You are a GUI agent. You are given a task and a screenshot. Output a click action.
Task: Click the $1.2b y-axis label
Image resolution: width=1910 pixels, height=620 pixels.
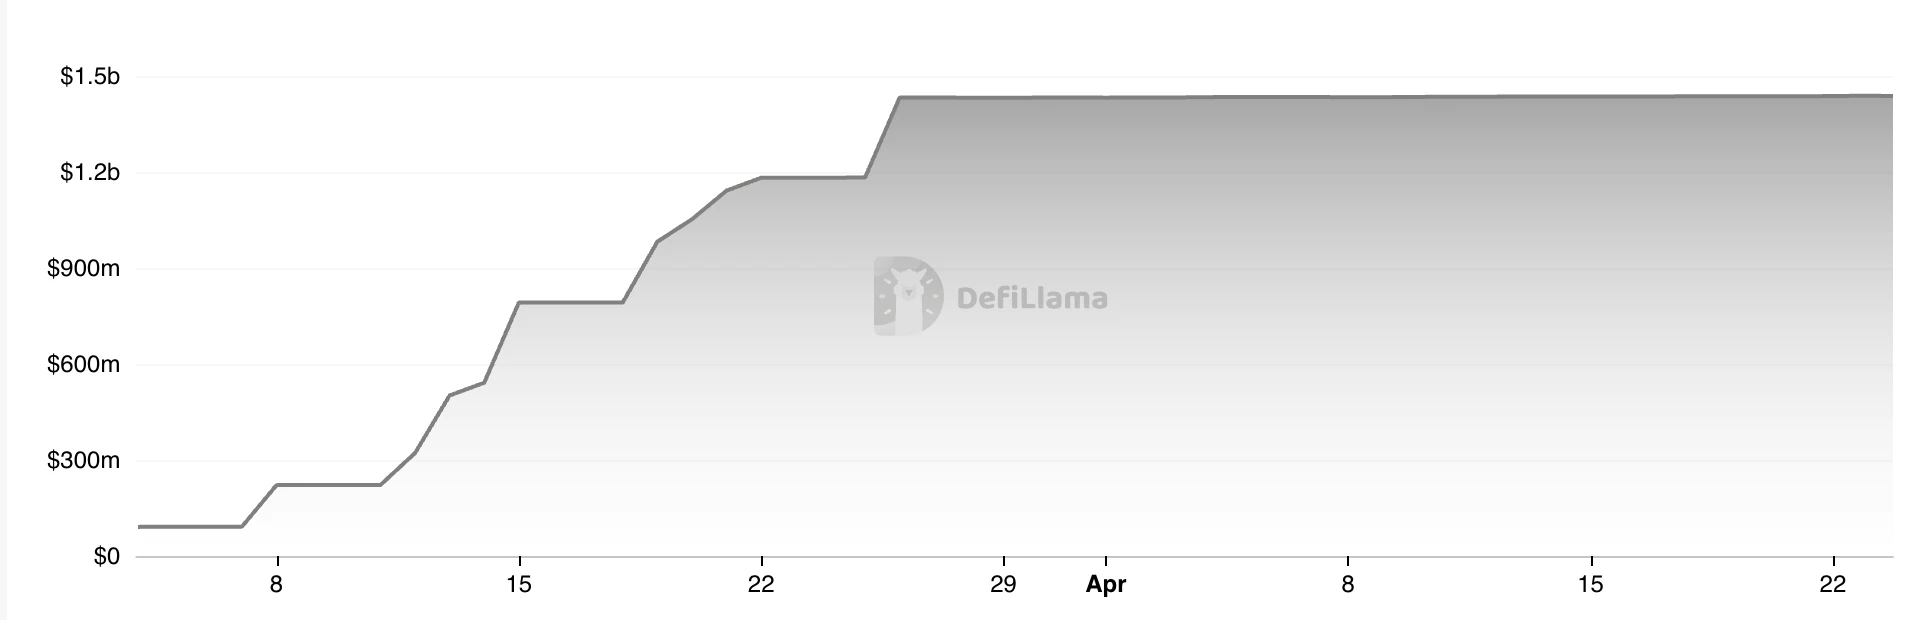(90, 173)
